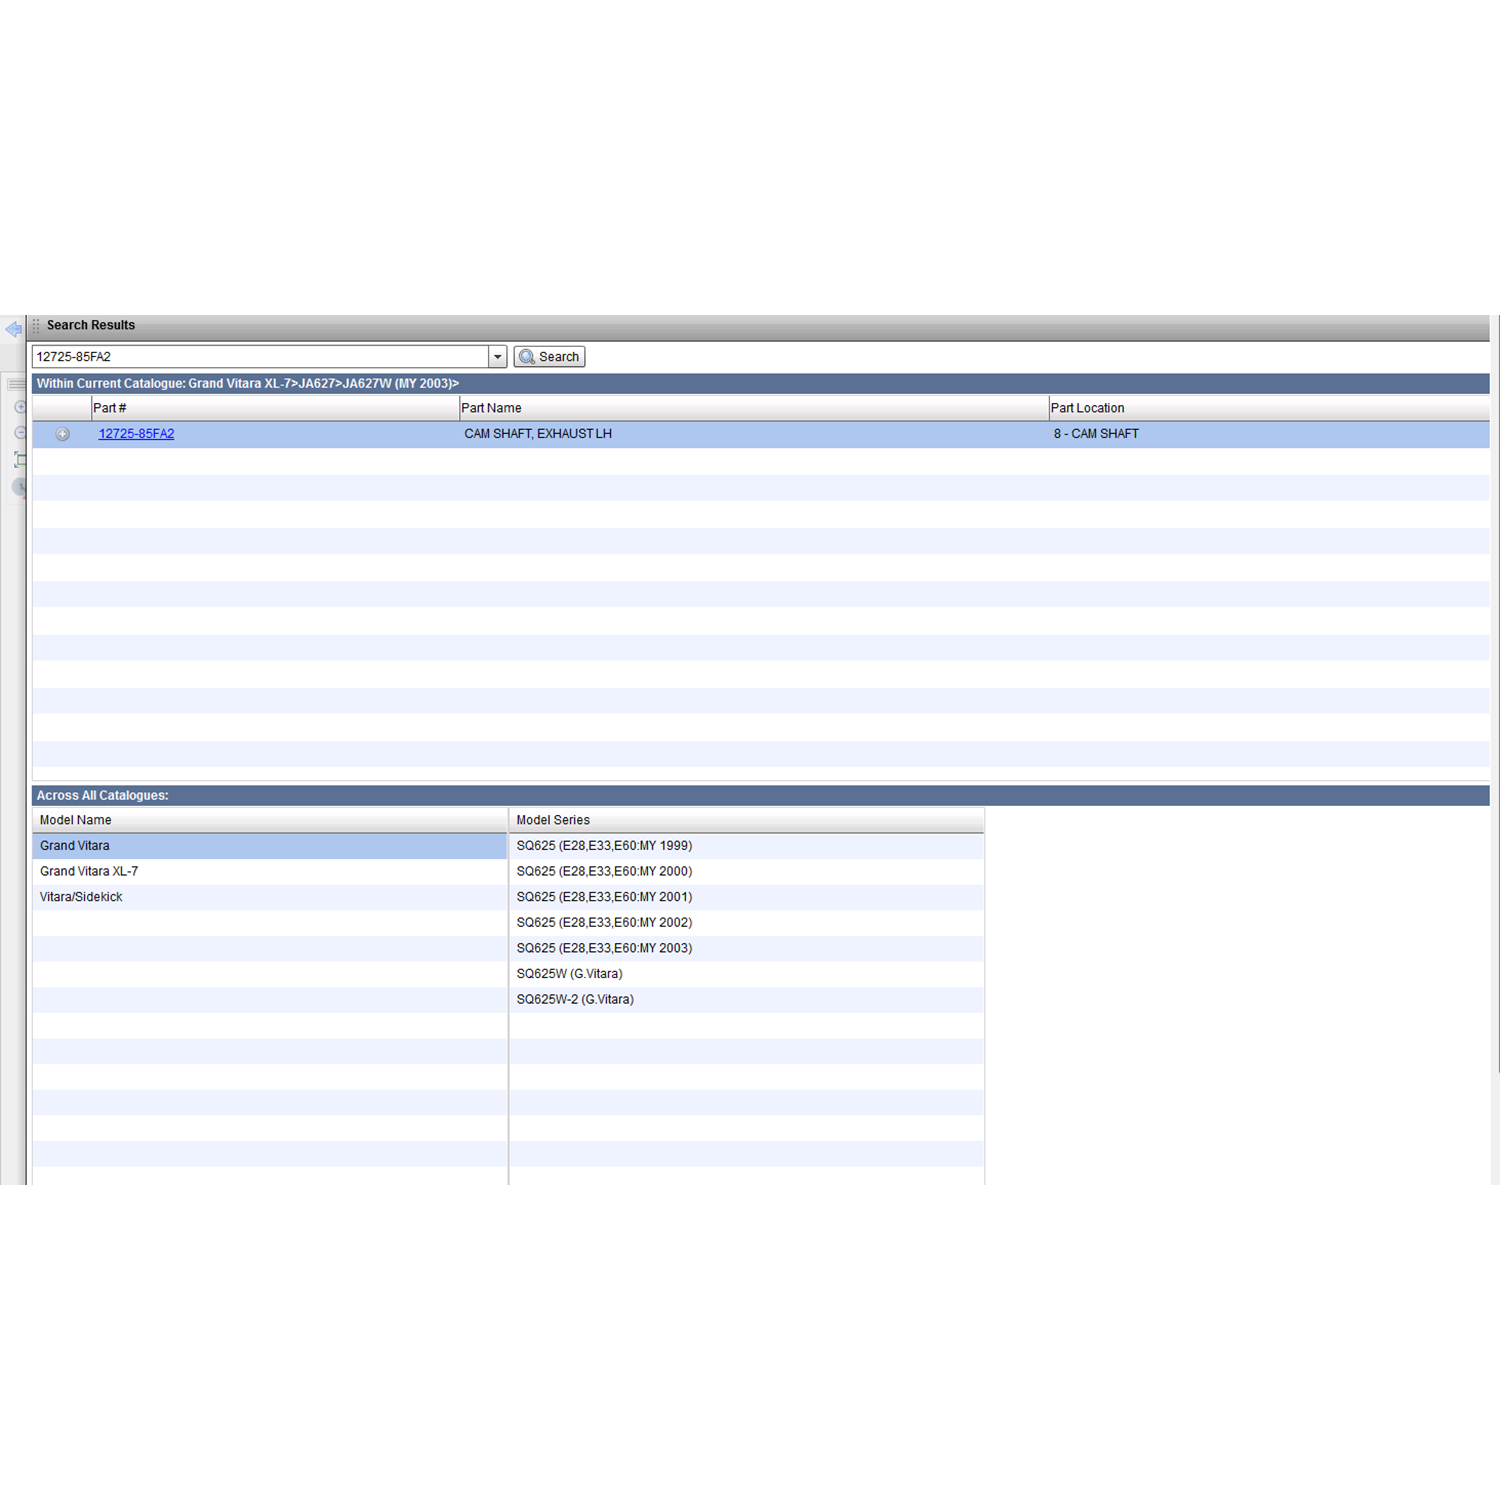Click the part number search input field
1500x1500 pixels.
(260, 357)
